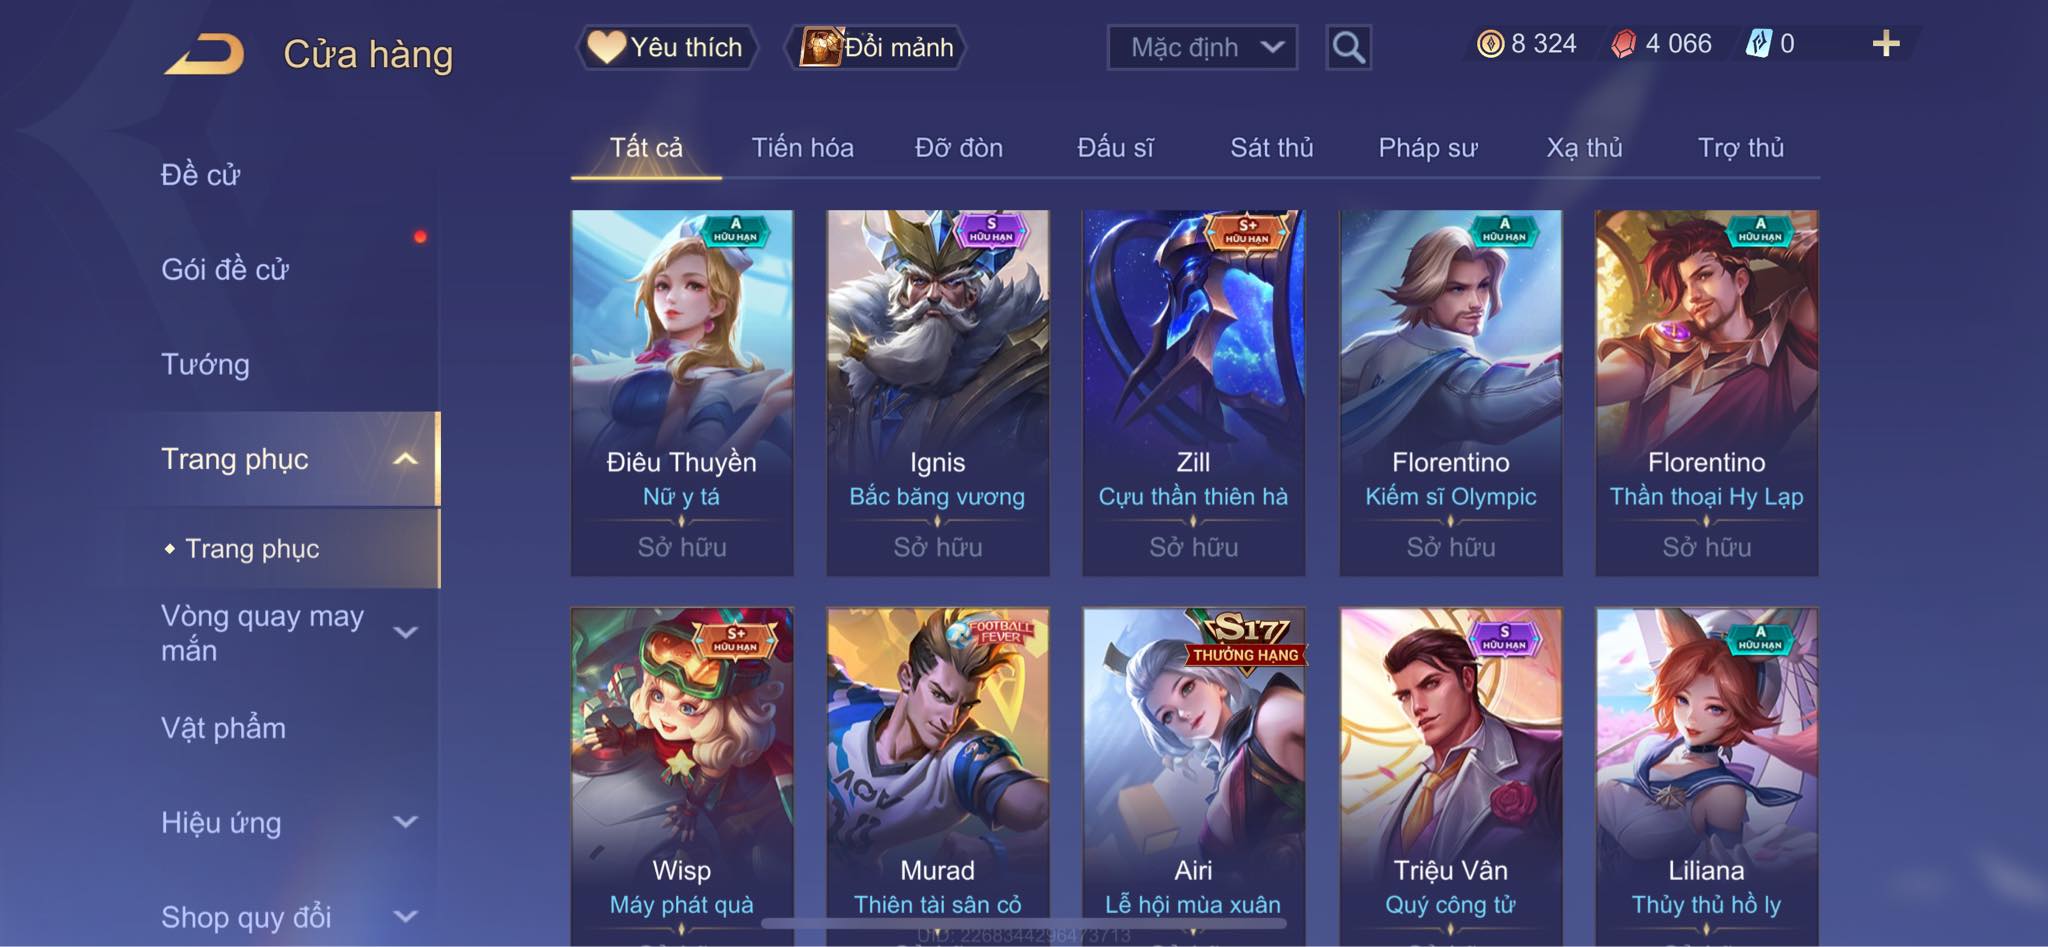This screenshot has width=2048, height=947.
Task: Tap the blue voucher currency icon
Action: [x=1758, y=44]
